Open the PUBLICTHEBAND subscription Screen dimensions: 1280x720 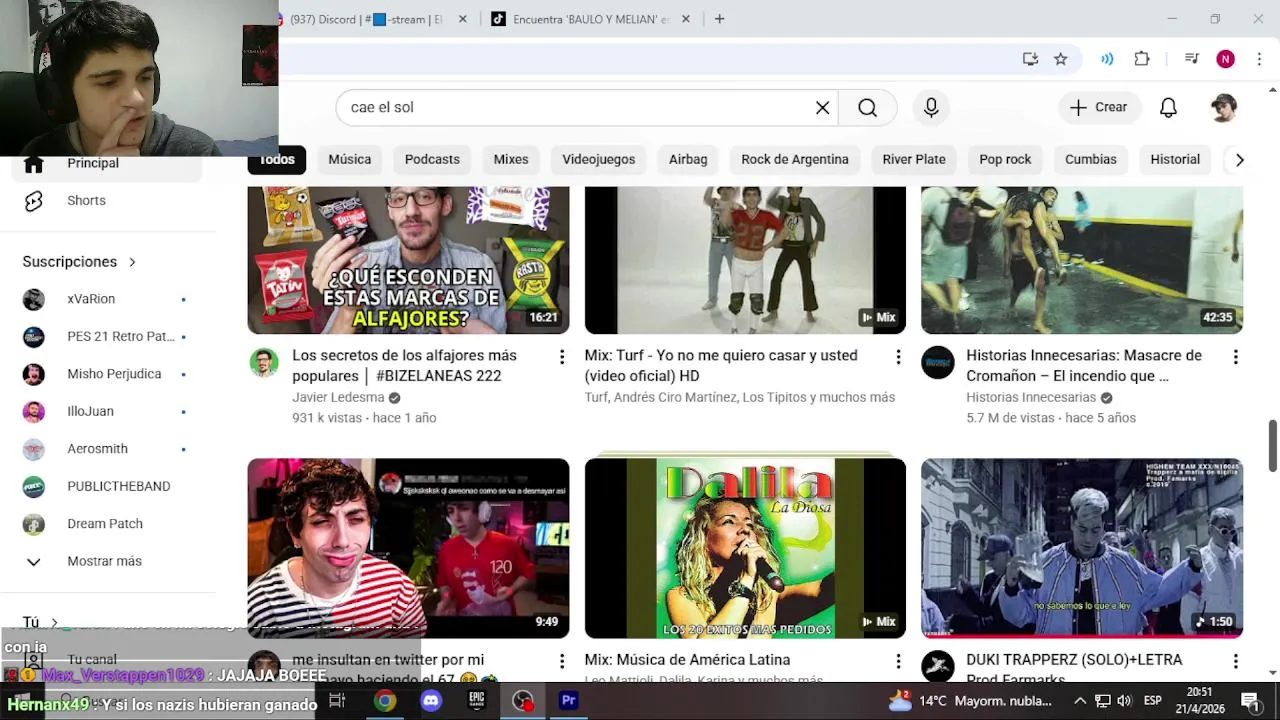pyautogui.click(x=106, y=487)
